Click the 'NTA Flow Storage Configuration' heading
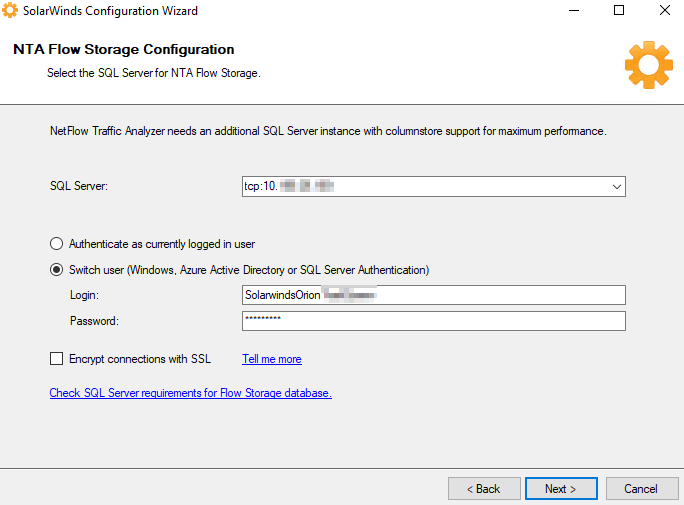The image size is (684, 505). (x=123, y=49)
